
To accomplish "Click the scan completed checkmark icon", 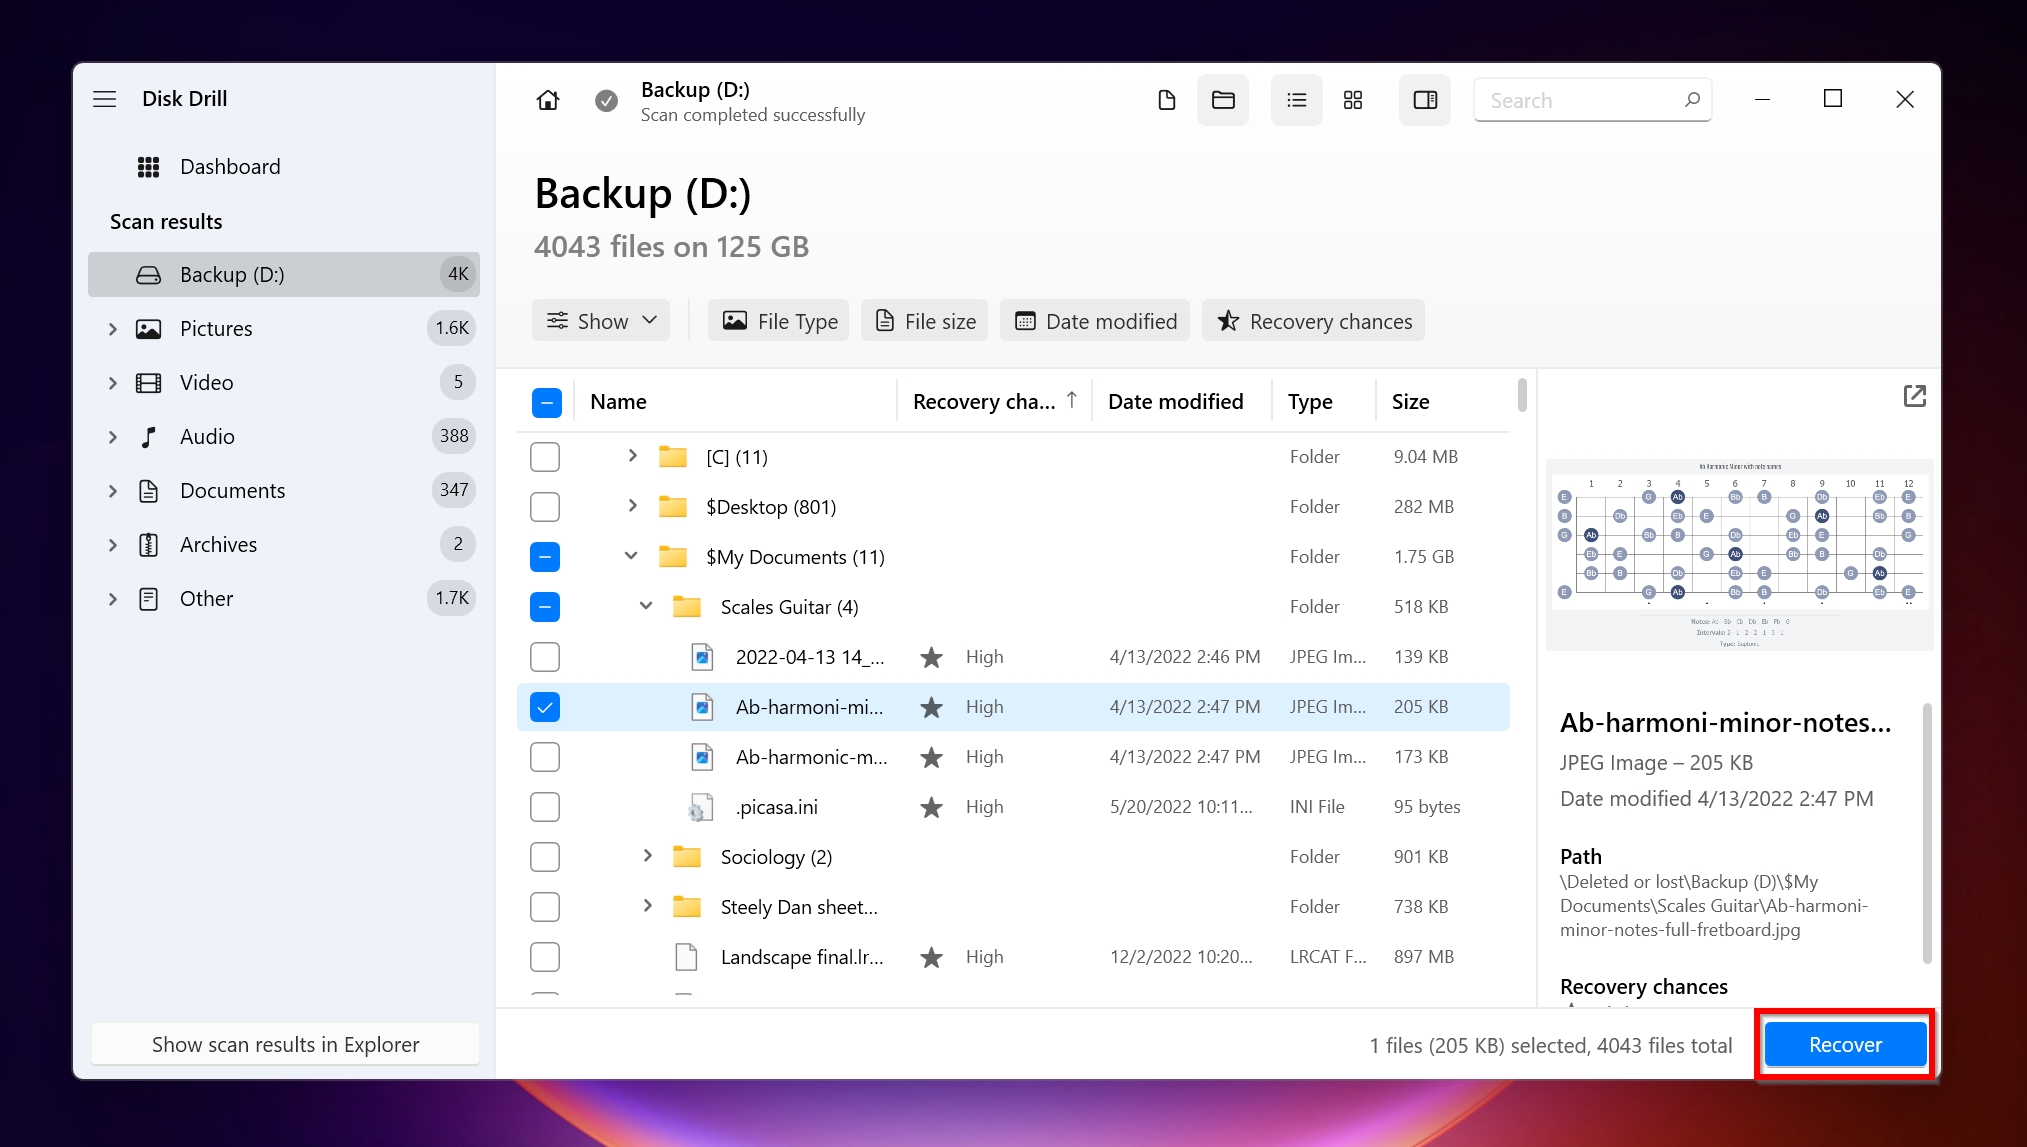I will point(606,100).
